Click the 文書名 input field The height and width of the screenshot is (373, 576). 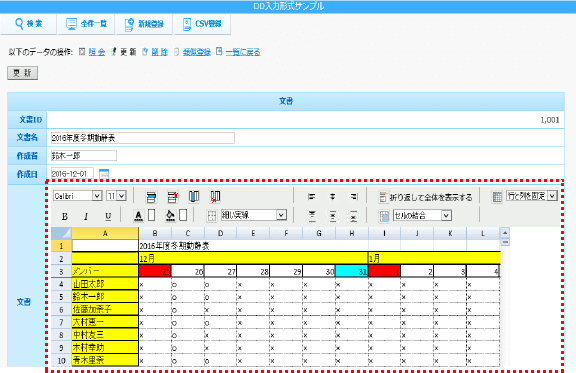point(143,138)
